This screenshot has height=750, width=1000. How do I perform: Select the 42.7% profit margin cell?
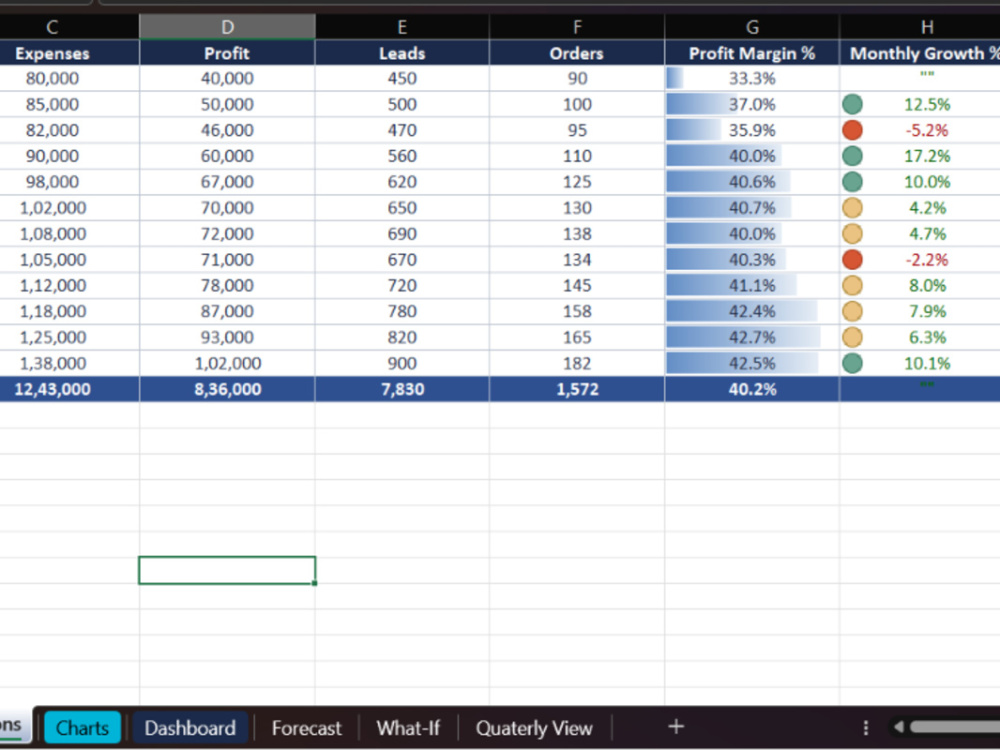click(752, 337)
